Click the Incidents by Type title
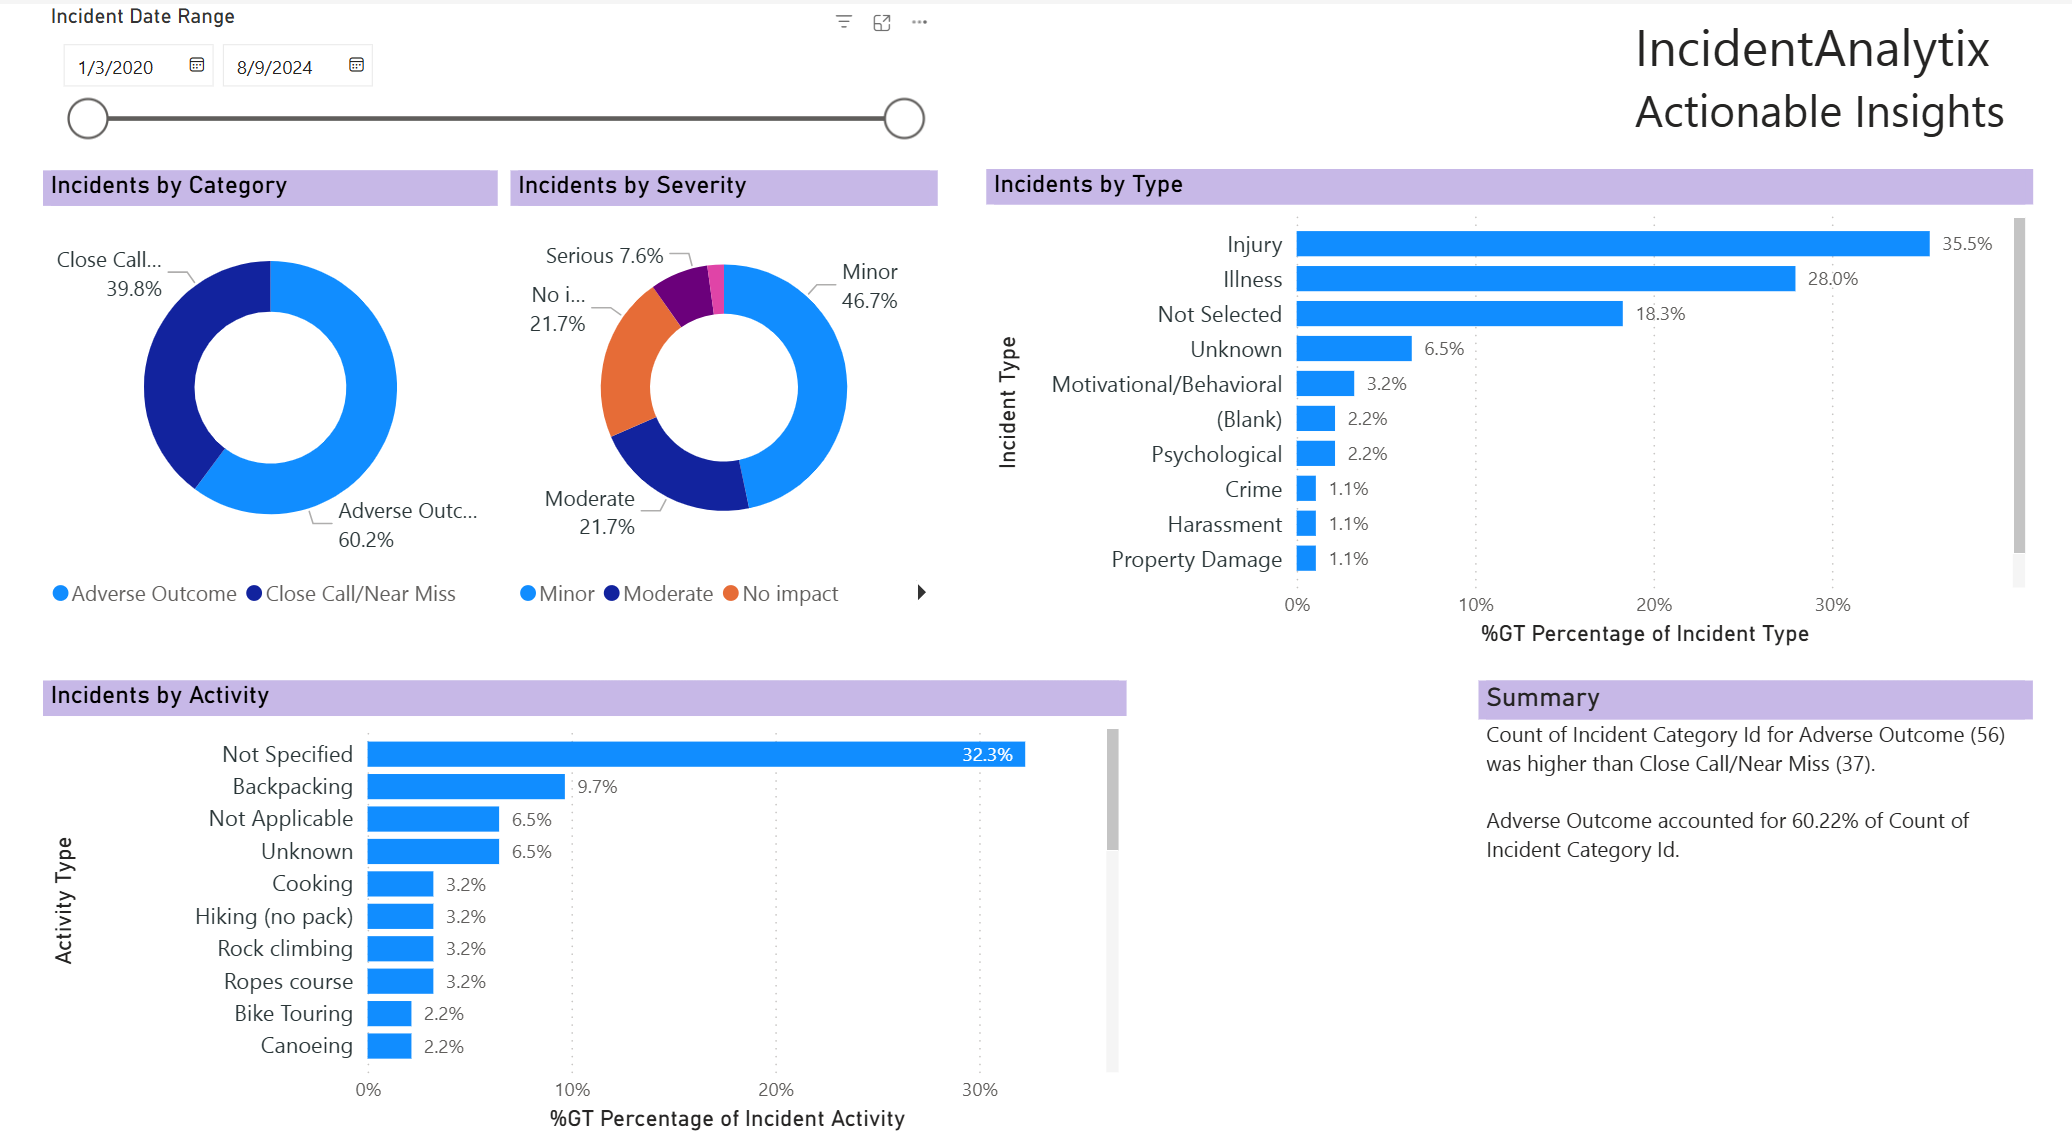This screenshot has width=2072, height=1138. [x=1088, y=185]
